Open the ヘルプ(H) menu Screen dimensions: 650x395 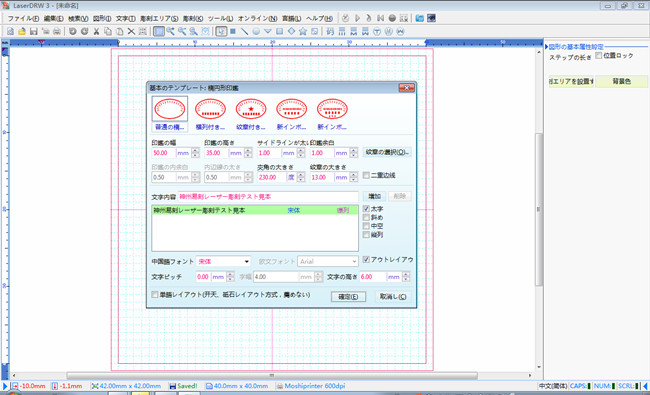tap(319, 19)
